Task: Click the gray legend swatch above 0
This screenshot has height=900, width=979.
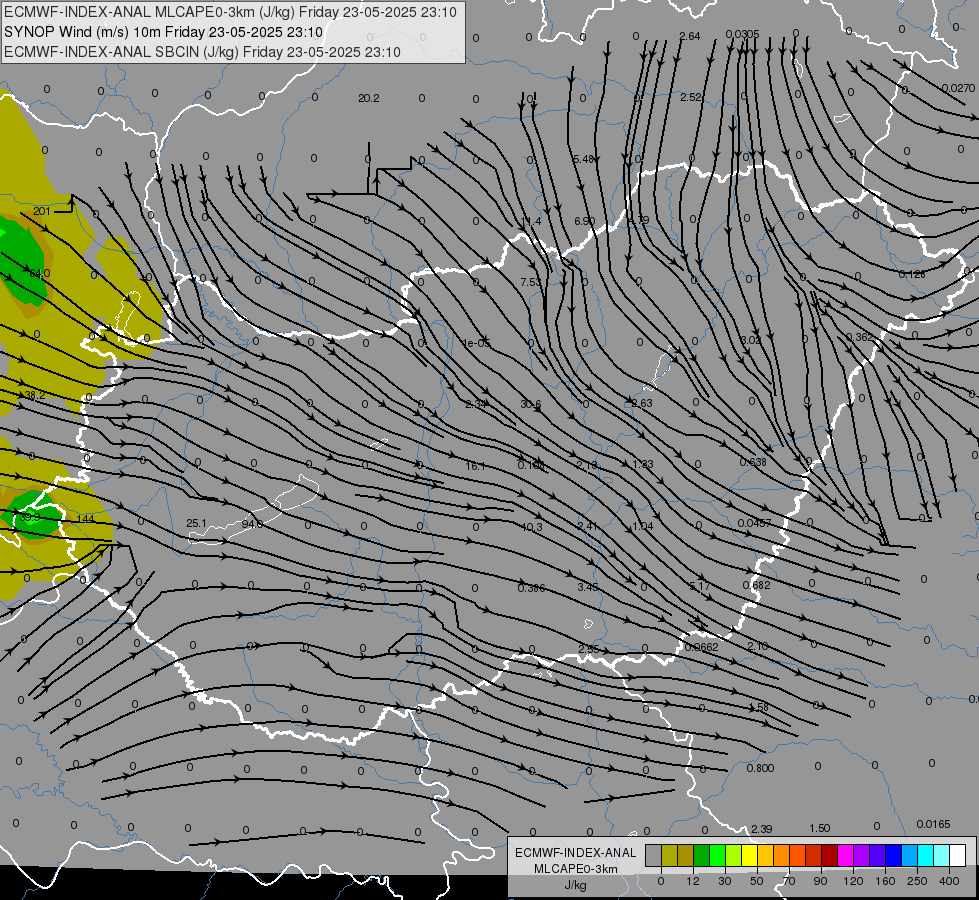Action: pyautogui.click(x=653, y=856)
